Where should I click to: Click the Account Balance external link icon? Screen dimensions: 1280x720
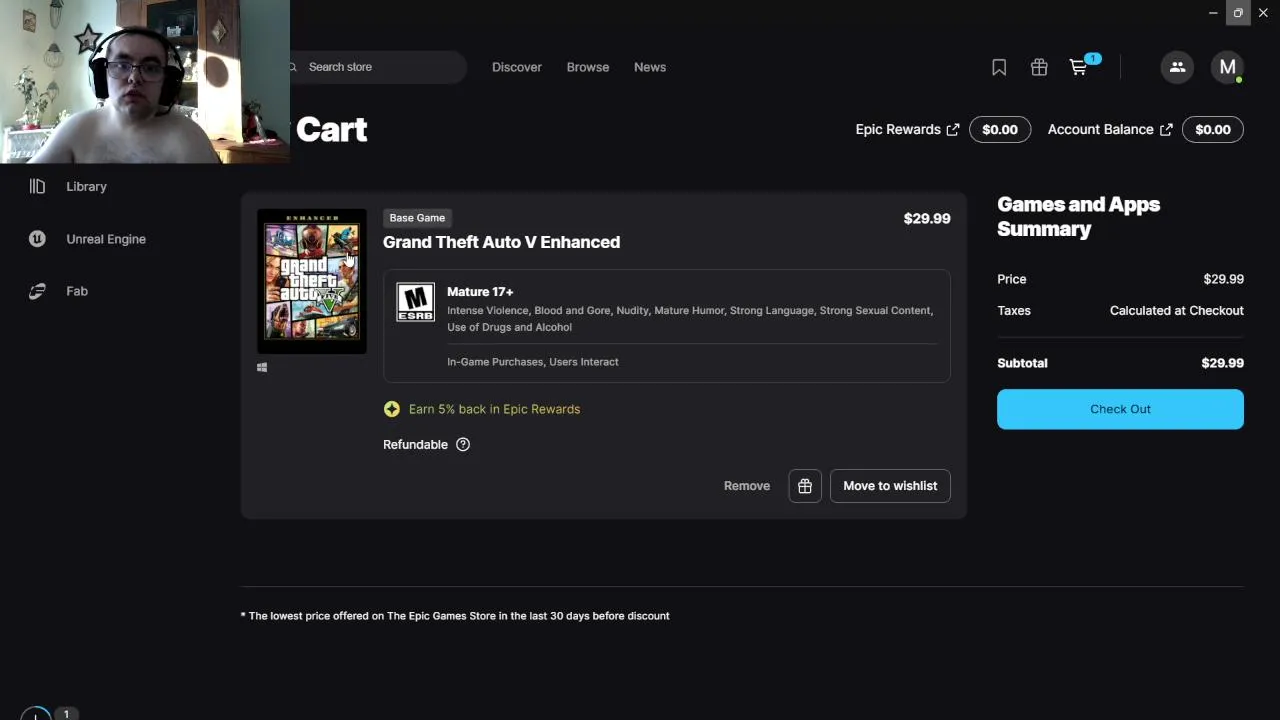[1166, 129]
